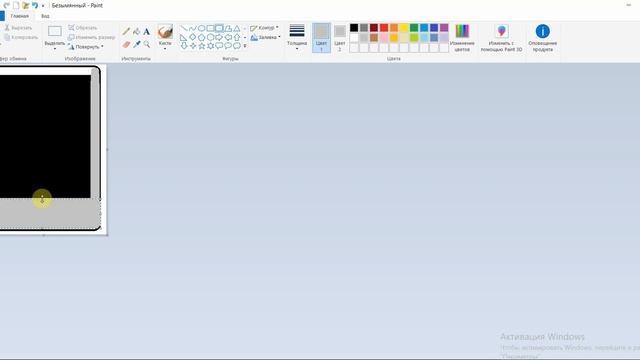Image resolution: width=640 pixels, height=360 pixels.
Task: Pick the purple color swatch
Action: pyautogui.click(x=444, y=28)
